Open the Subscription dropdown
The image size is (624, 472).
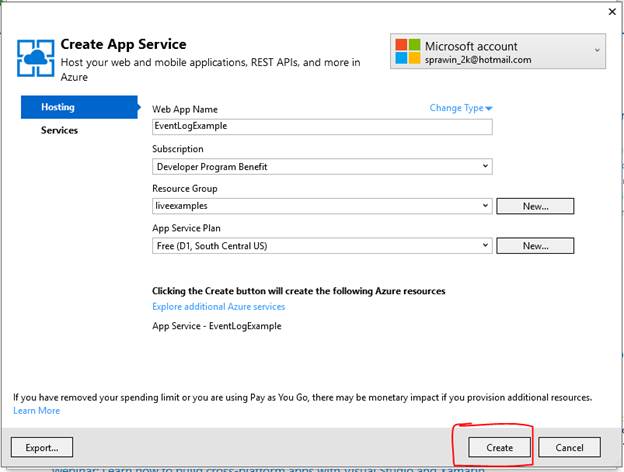(x=486, y=166)
